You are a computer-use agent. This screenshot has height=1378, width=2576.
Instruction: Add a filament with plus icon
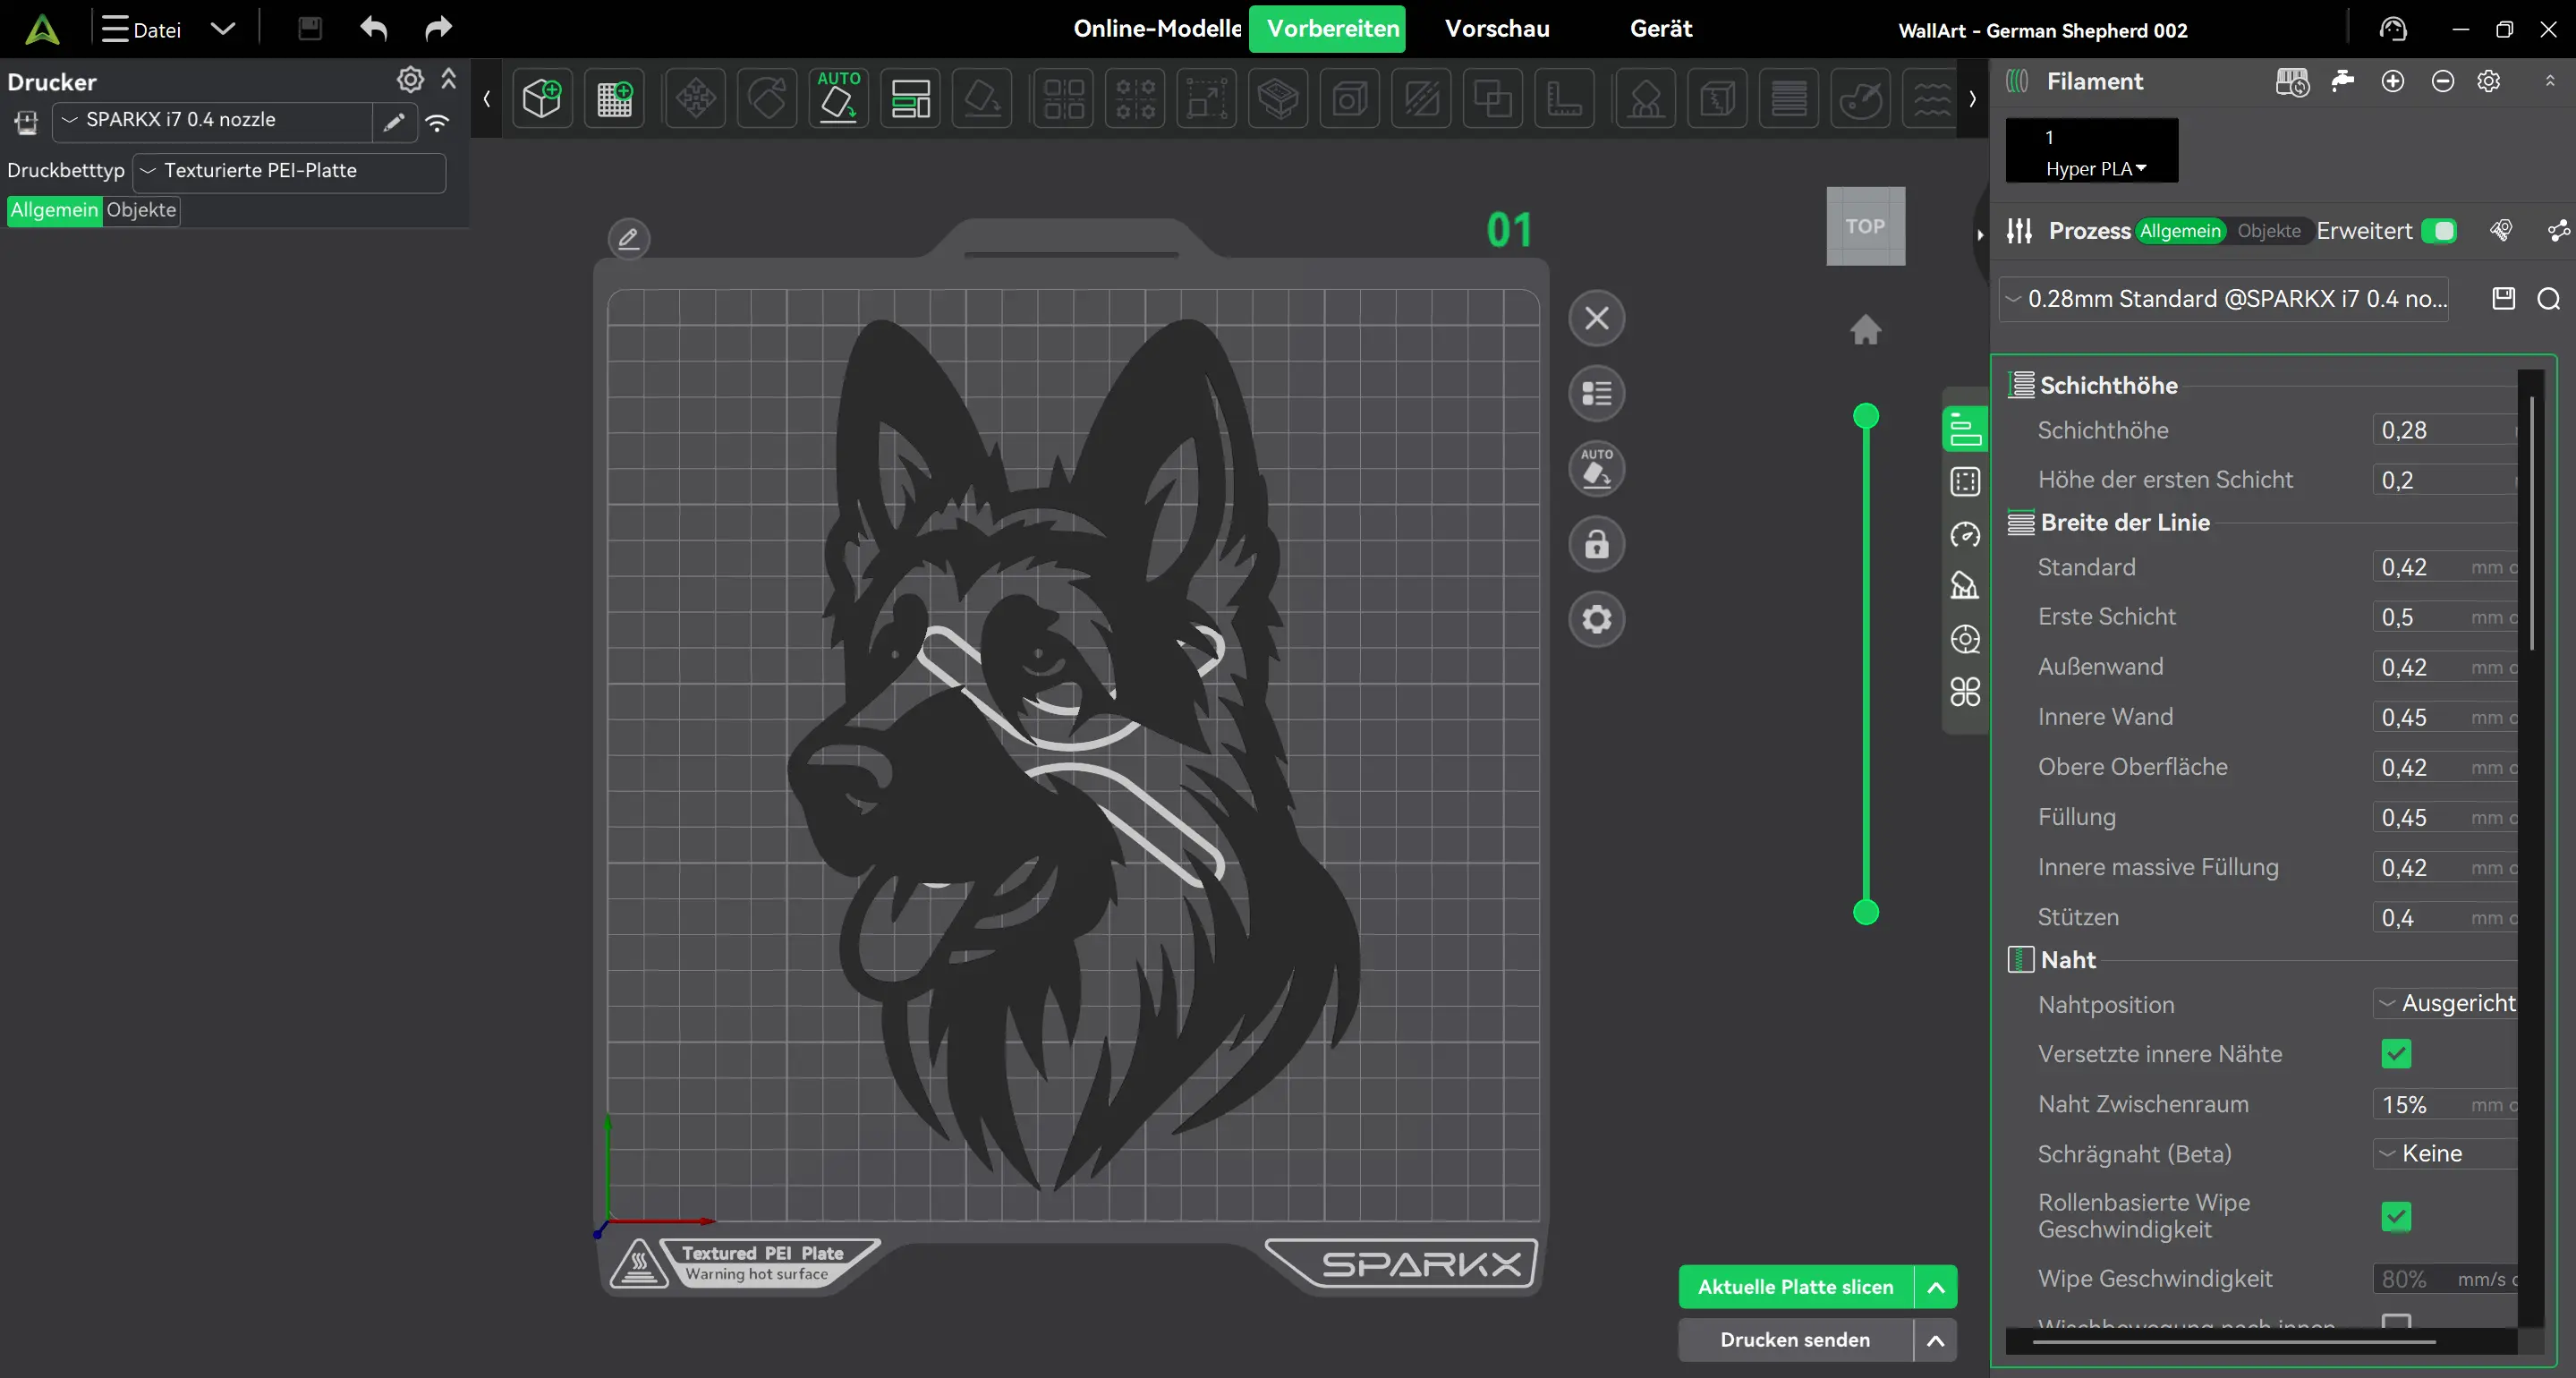click(2393, 81)
